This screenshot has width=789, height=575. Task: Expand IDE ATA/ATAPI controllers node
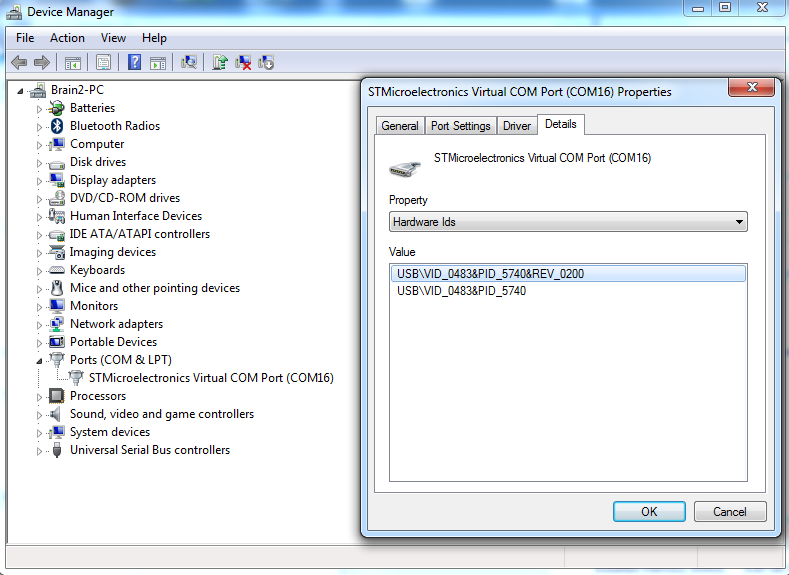coord(39,235)
